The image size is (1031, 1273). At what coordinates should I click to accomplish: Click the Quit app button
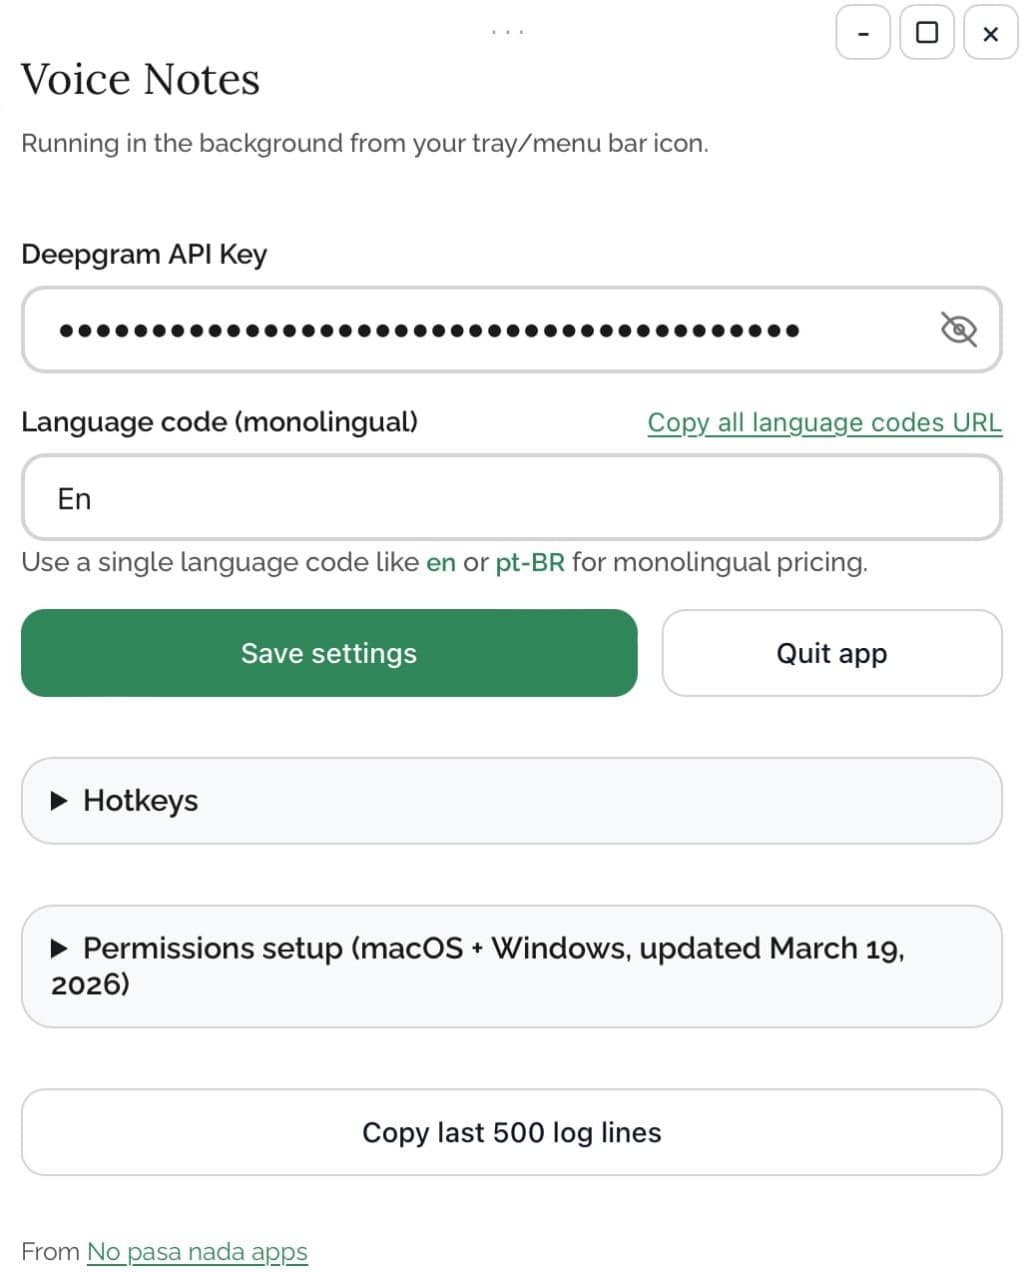click(x=831, y=653)
